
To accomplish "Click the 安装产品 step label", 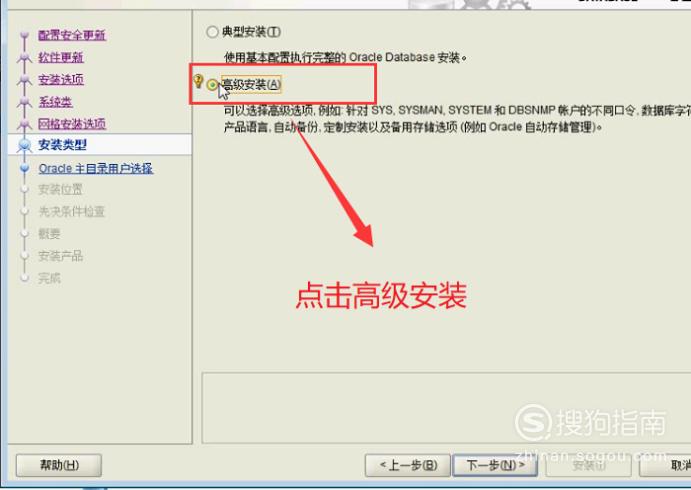I will [x=60, y=256].
